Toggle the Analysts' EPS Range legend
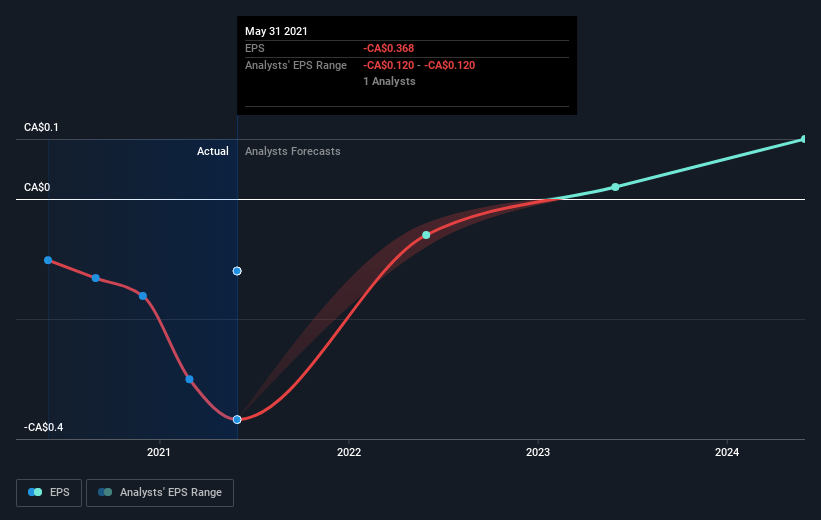Screen dimensions: 821x520 160,492
